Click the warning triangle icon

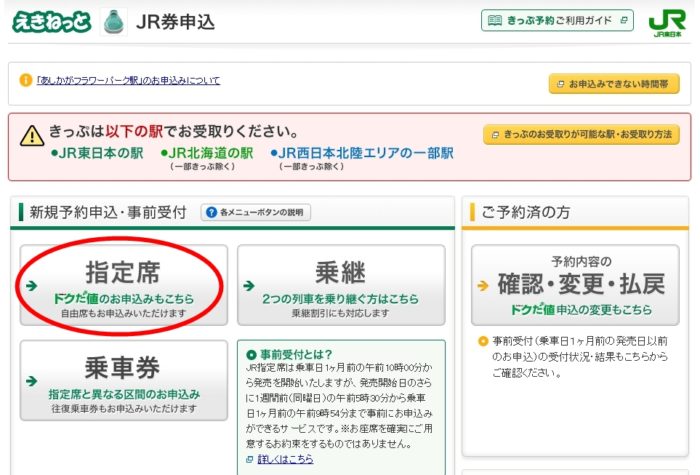(32, 136)
